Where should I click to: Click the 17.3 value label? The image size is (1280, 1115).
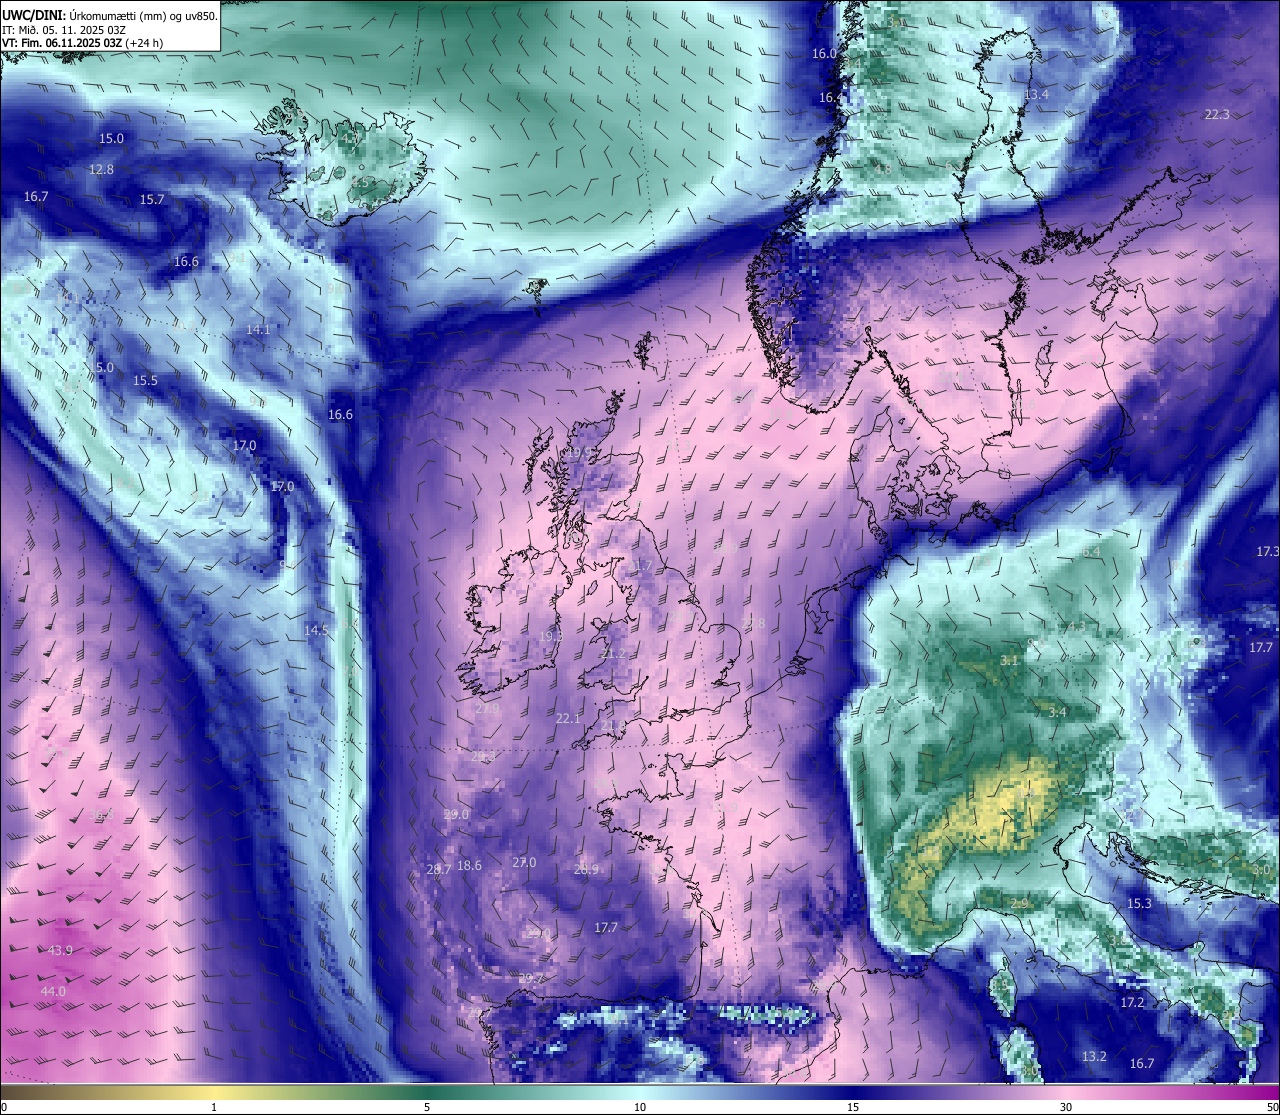(1267, 552)
